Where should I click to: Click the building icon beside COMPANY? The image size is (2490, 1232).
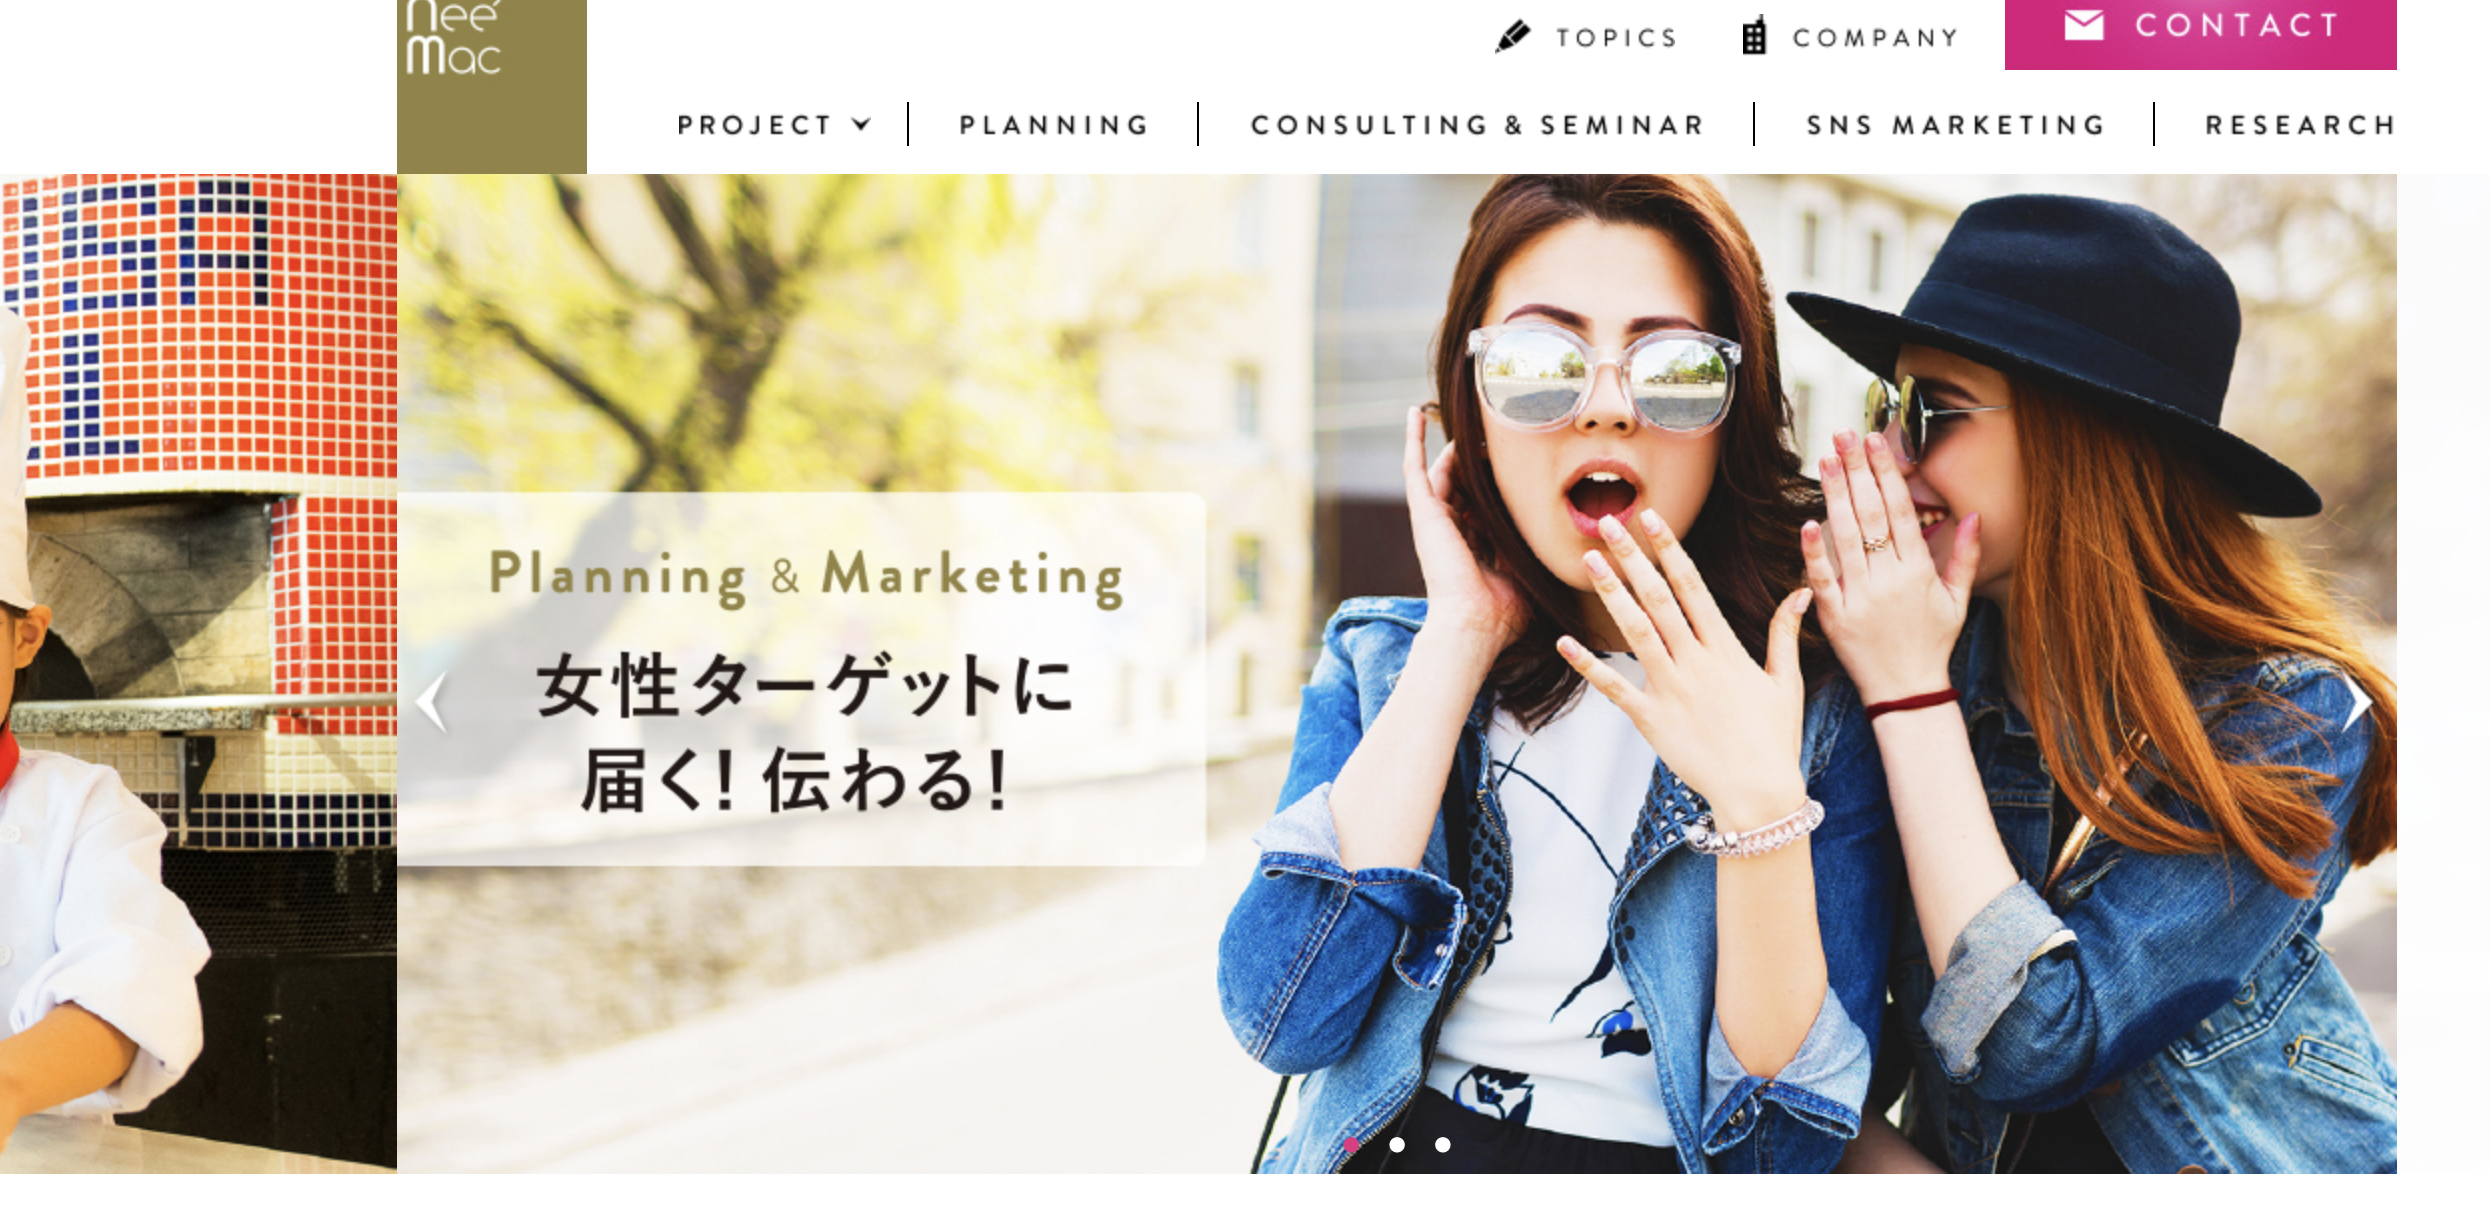point(1754,36)
